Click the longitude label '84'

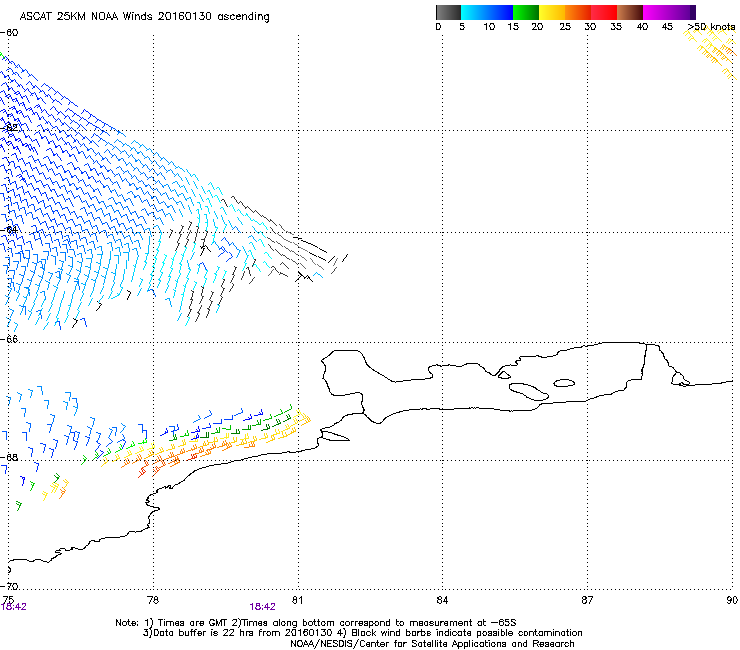coord(442,600)
